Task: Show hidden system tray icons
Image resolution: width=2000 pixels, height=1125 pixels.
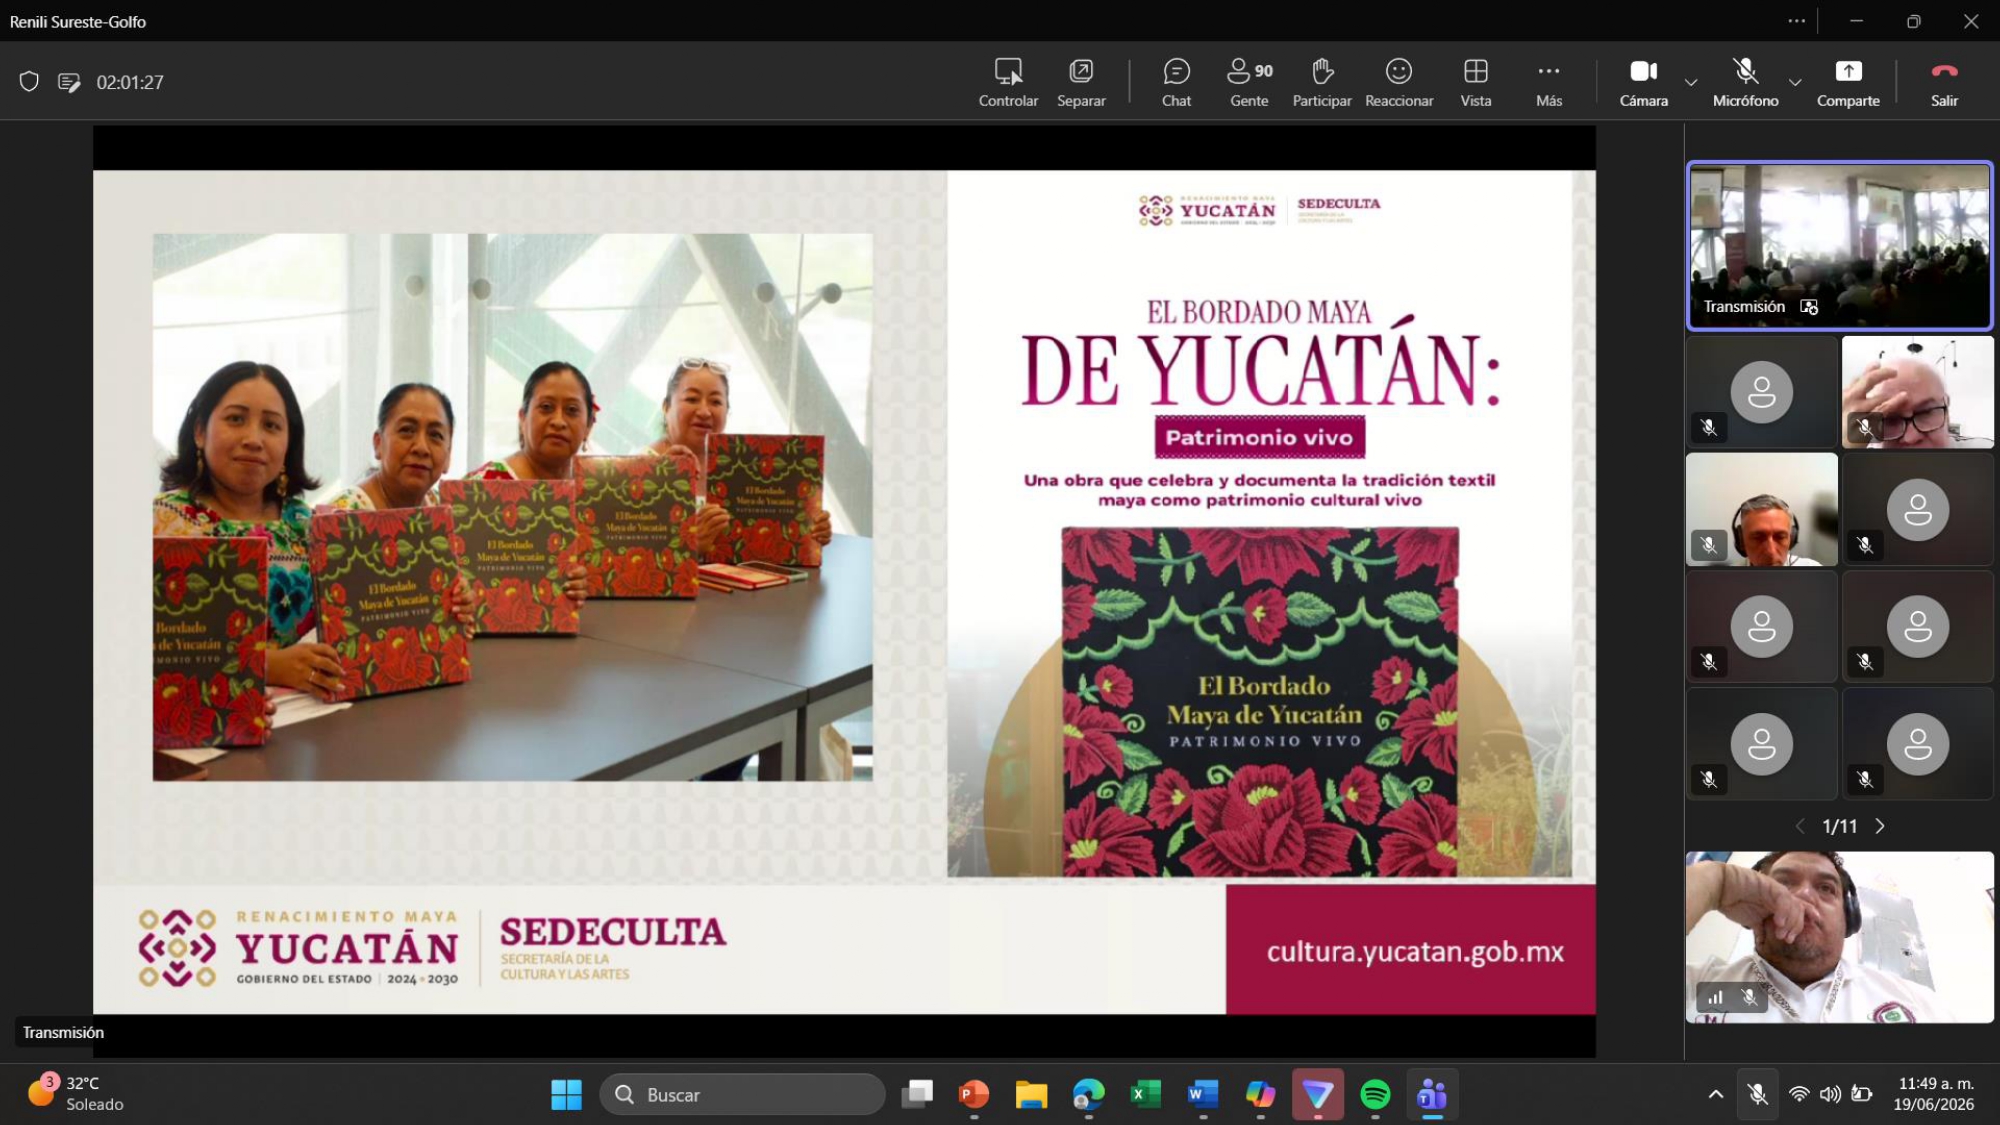Action: click(x=1716, y=1095)
